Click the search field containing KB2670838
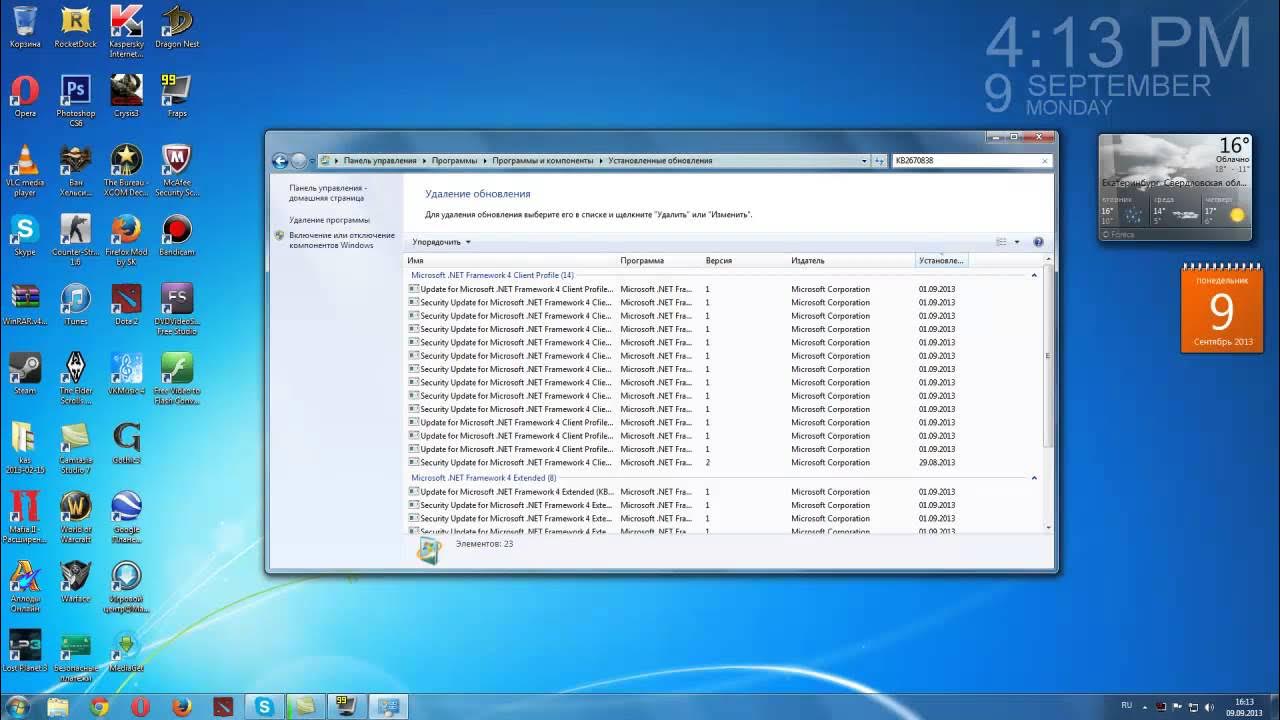 click(965, 160)
